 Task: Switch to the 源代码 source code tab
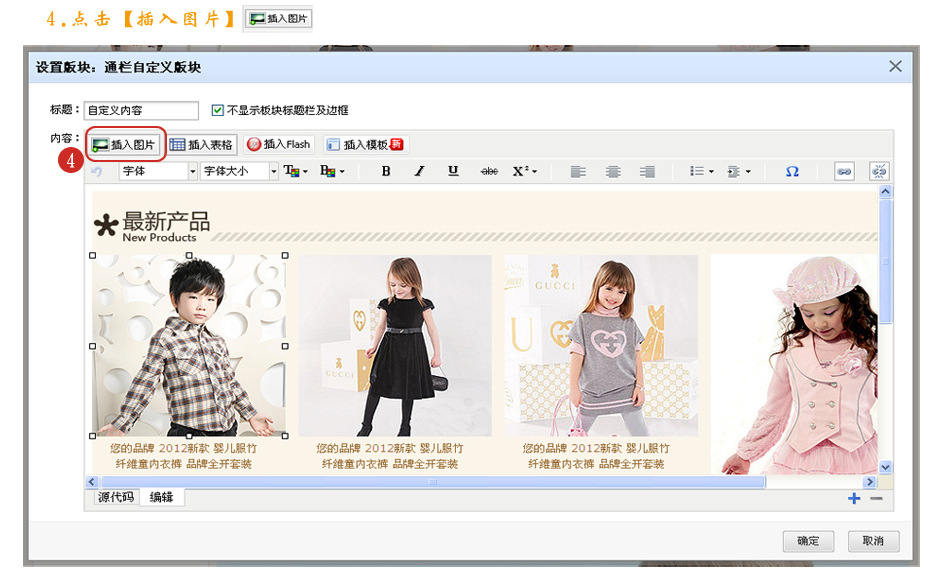pos(115,497)
